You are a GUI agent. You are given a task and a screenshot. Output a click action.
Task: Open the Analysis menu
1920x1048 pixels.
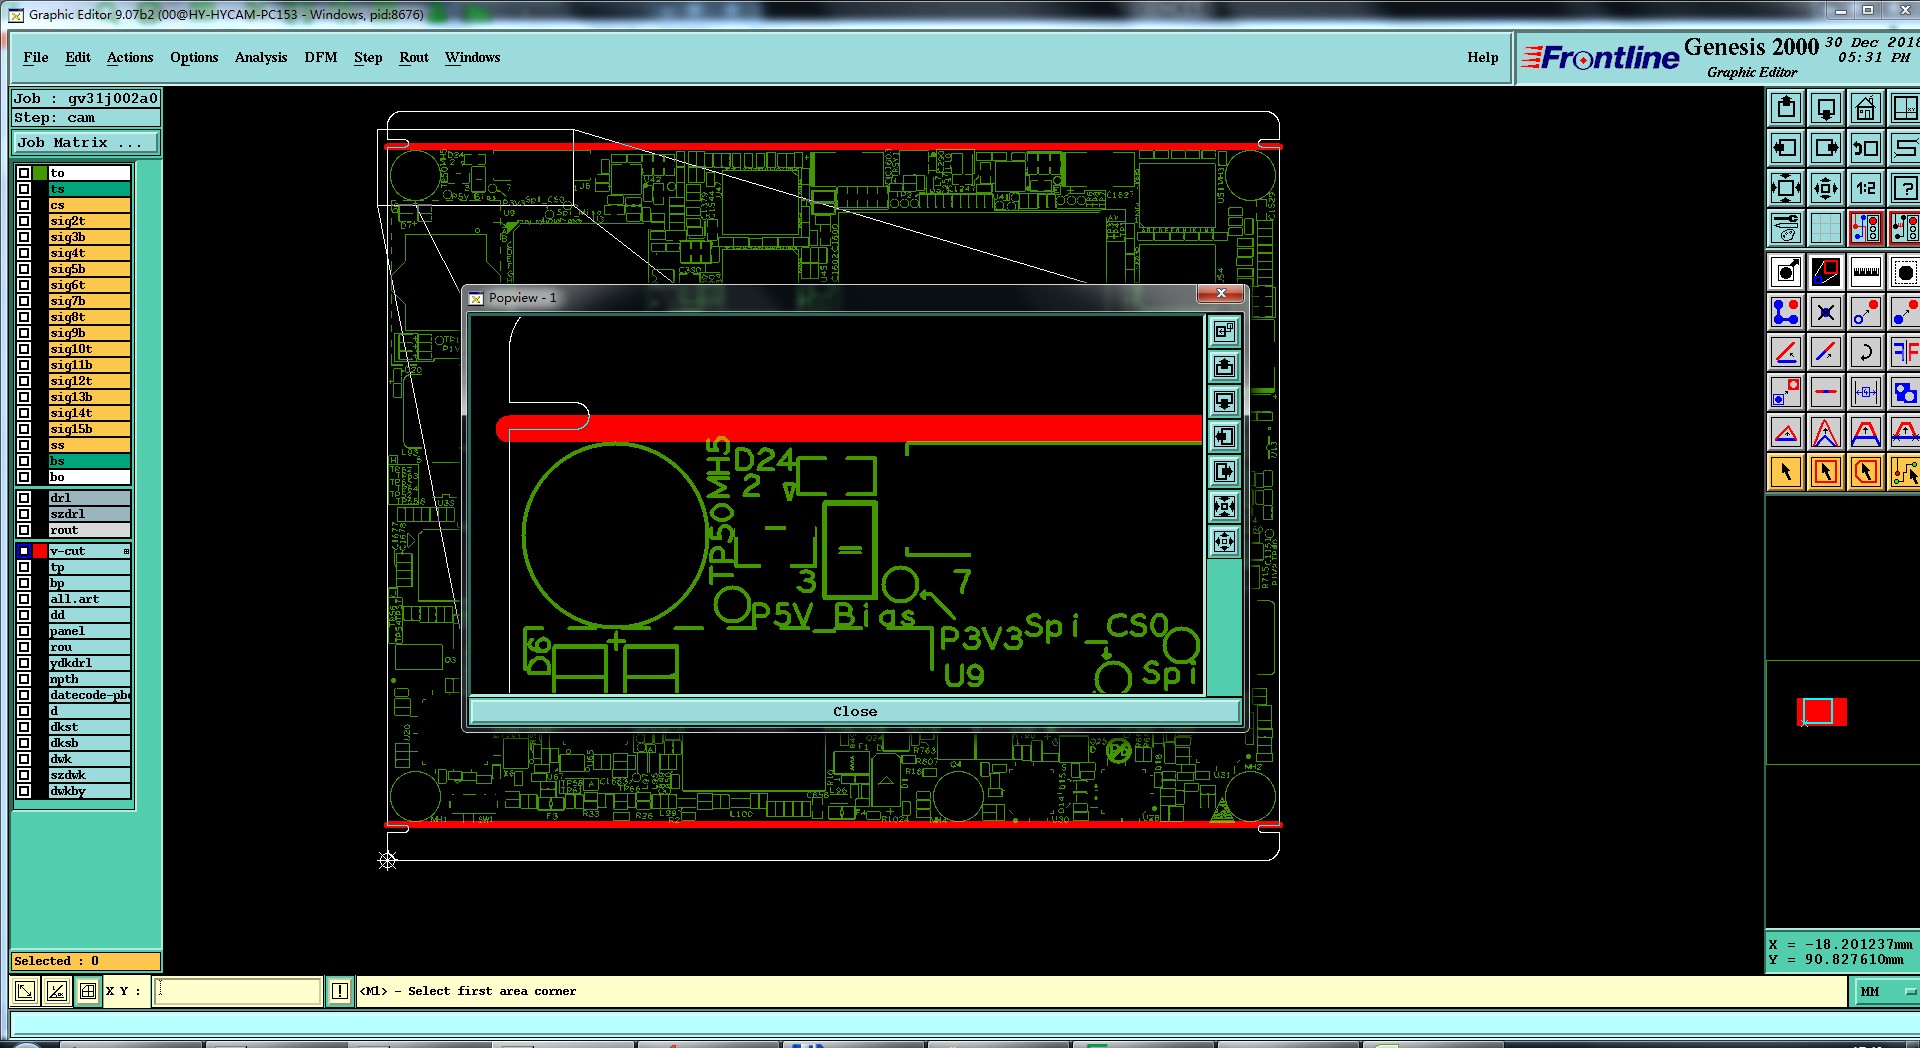pos(261,57)
